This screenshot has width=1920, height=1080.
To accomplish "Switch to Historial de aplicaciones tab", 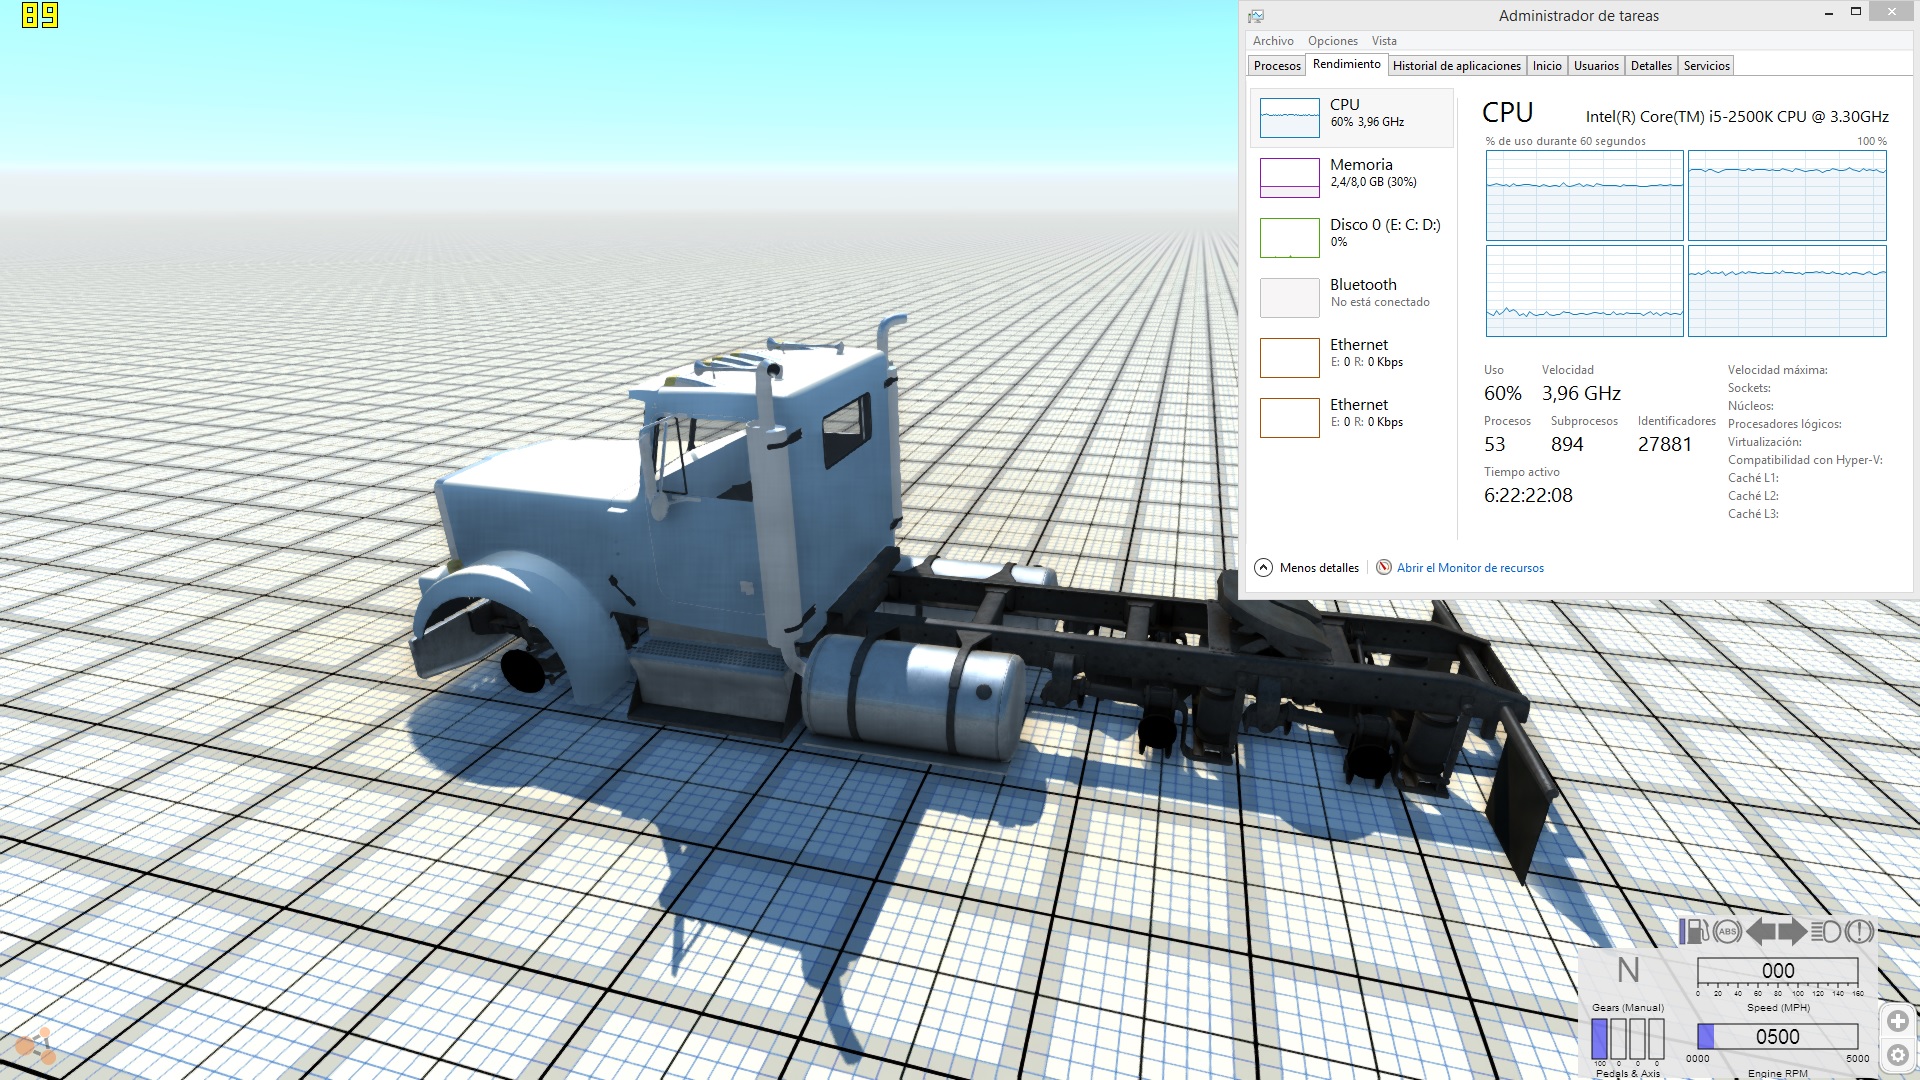I will [x=1456, y=66].
